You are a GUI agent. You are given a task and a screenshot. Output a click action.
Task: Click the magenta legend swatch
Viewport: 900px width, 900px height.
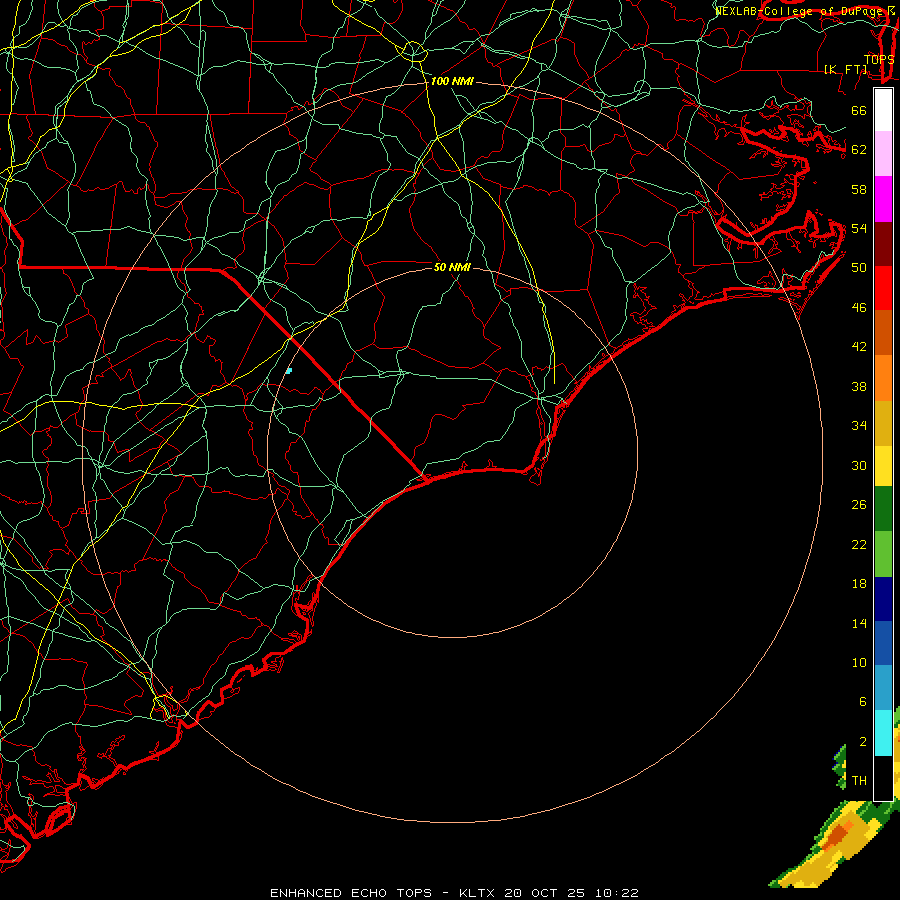tap(883, 199)
